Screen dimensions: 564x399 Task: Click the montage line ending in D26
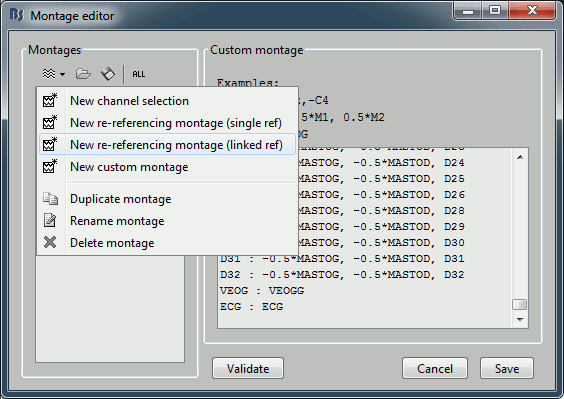(x=381, y=195)
